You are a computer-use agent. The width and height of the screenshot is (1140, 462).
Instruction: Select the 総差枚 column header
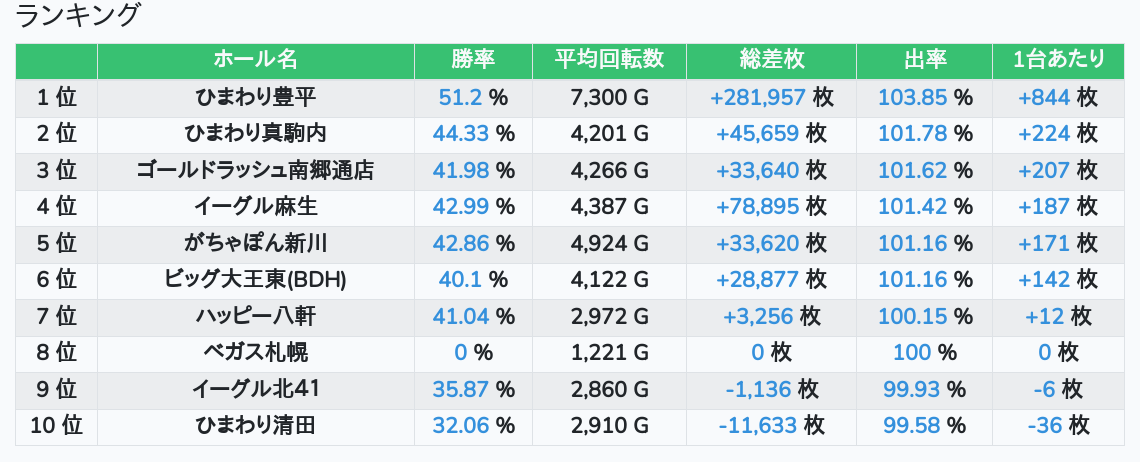[x=771, y=60]
